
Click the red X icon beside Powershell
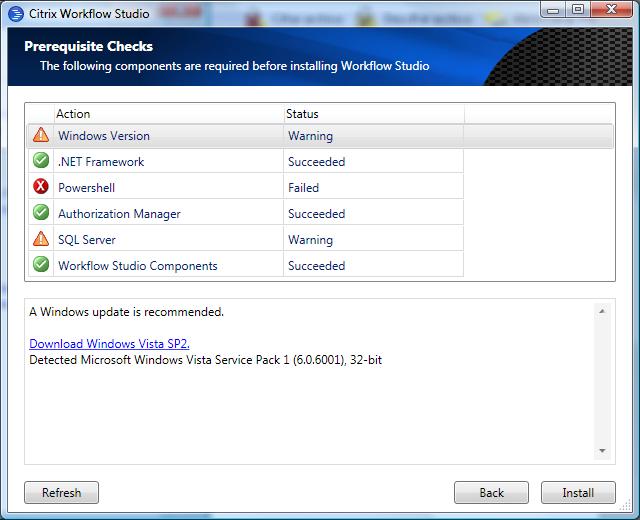coord(41,187)
